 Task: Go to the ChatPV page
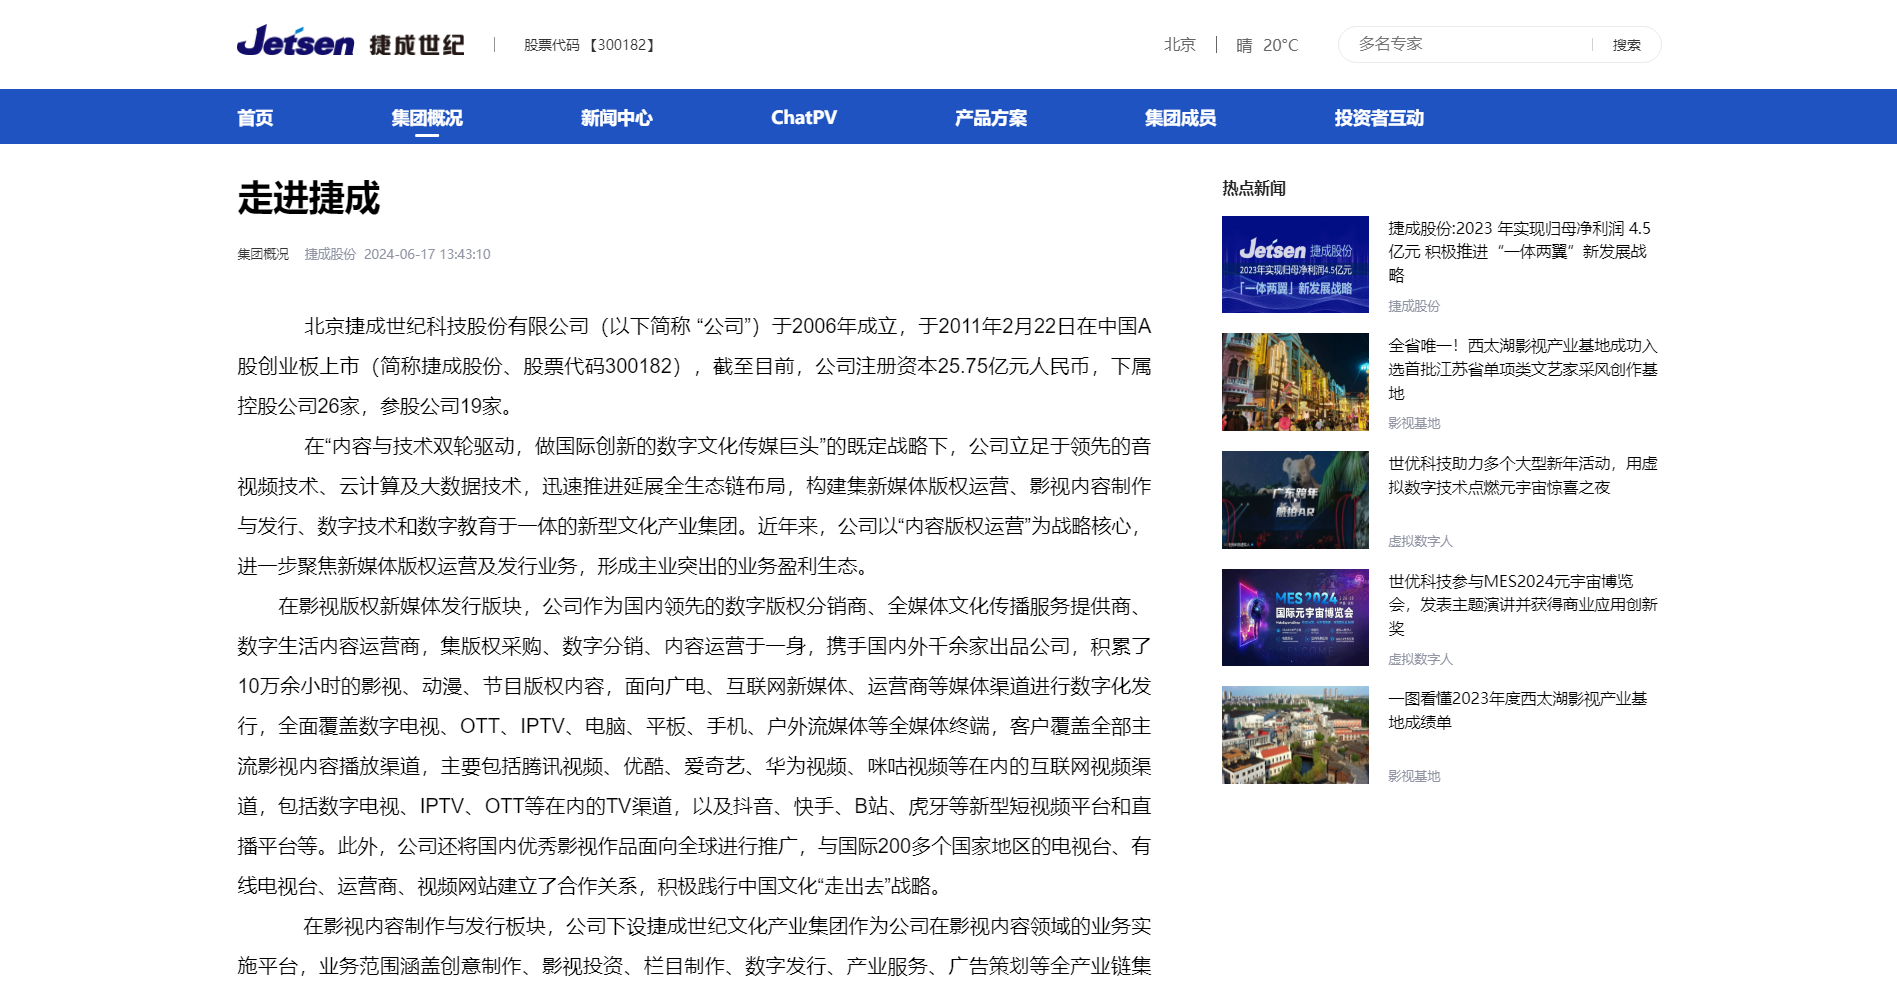pos(803,118)
